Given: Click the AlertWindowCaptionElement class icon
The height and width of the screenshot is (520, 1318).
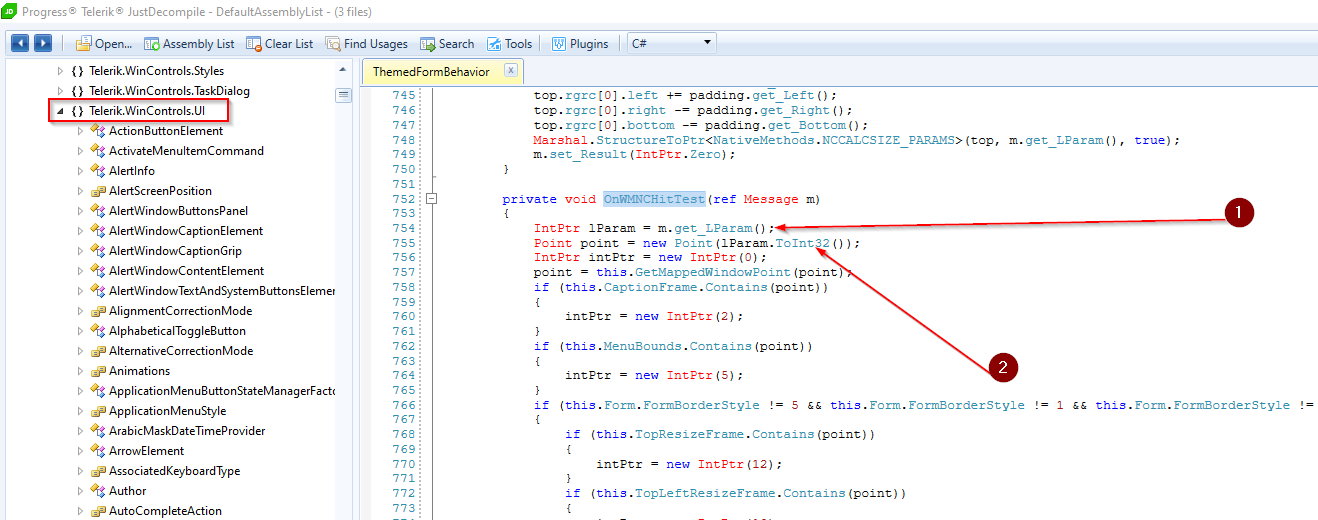Looking at the screenshot, I should (98, 231).
